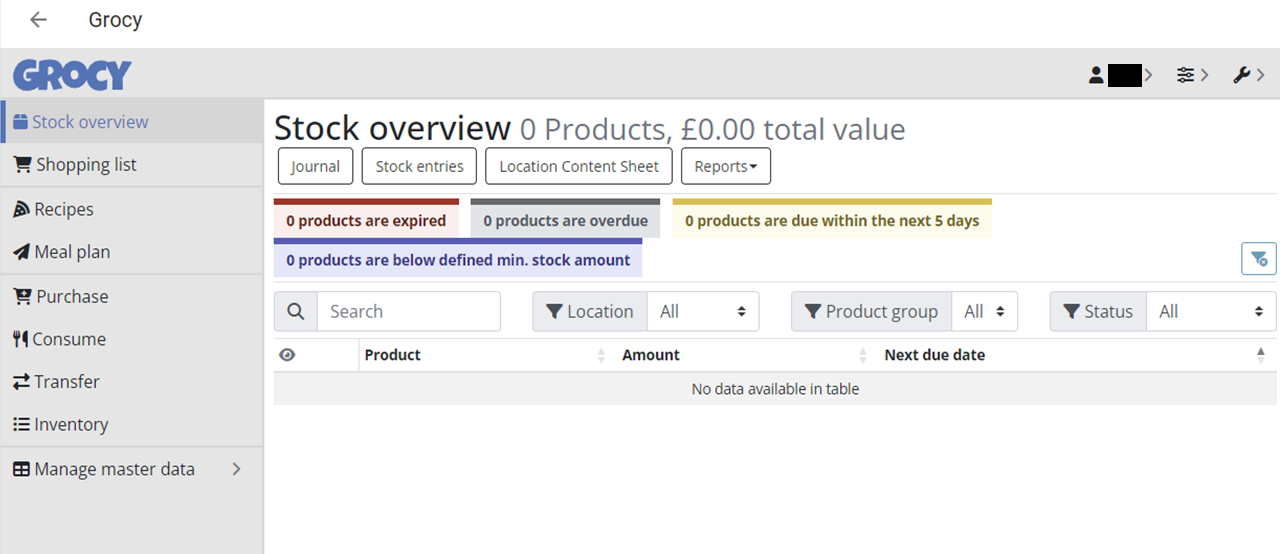Click 'No data available in table' text

coord(775,389)
